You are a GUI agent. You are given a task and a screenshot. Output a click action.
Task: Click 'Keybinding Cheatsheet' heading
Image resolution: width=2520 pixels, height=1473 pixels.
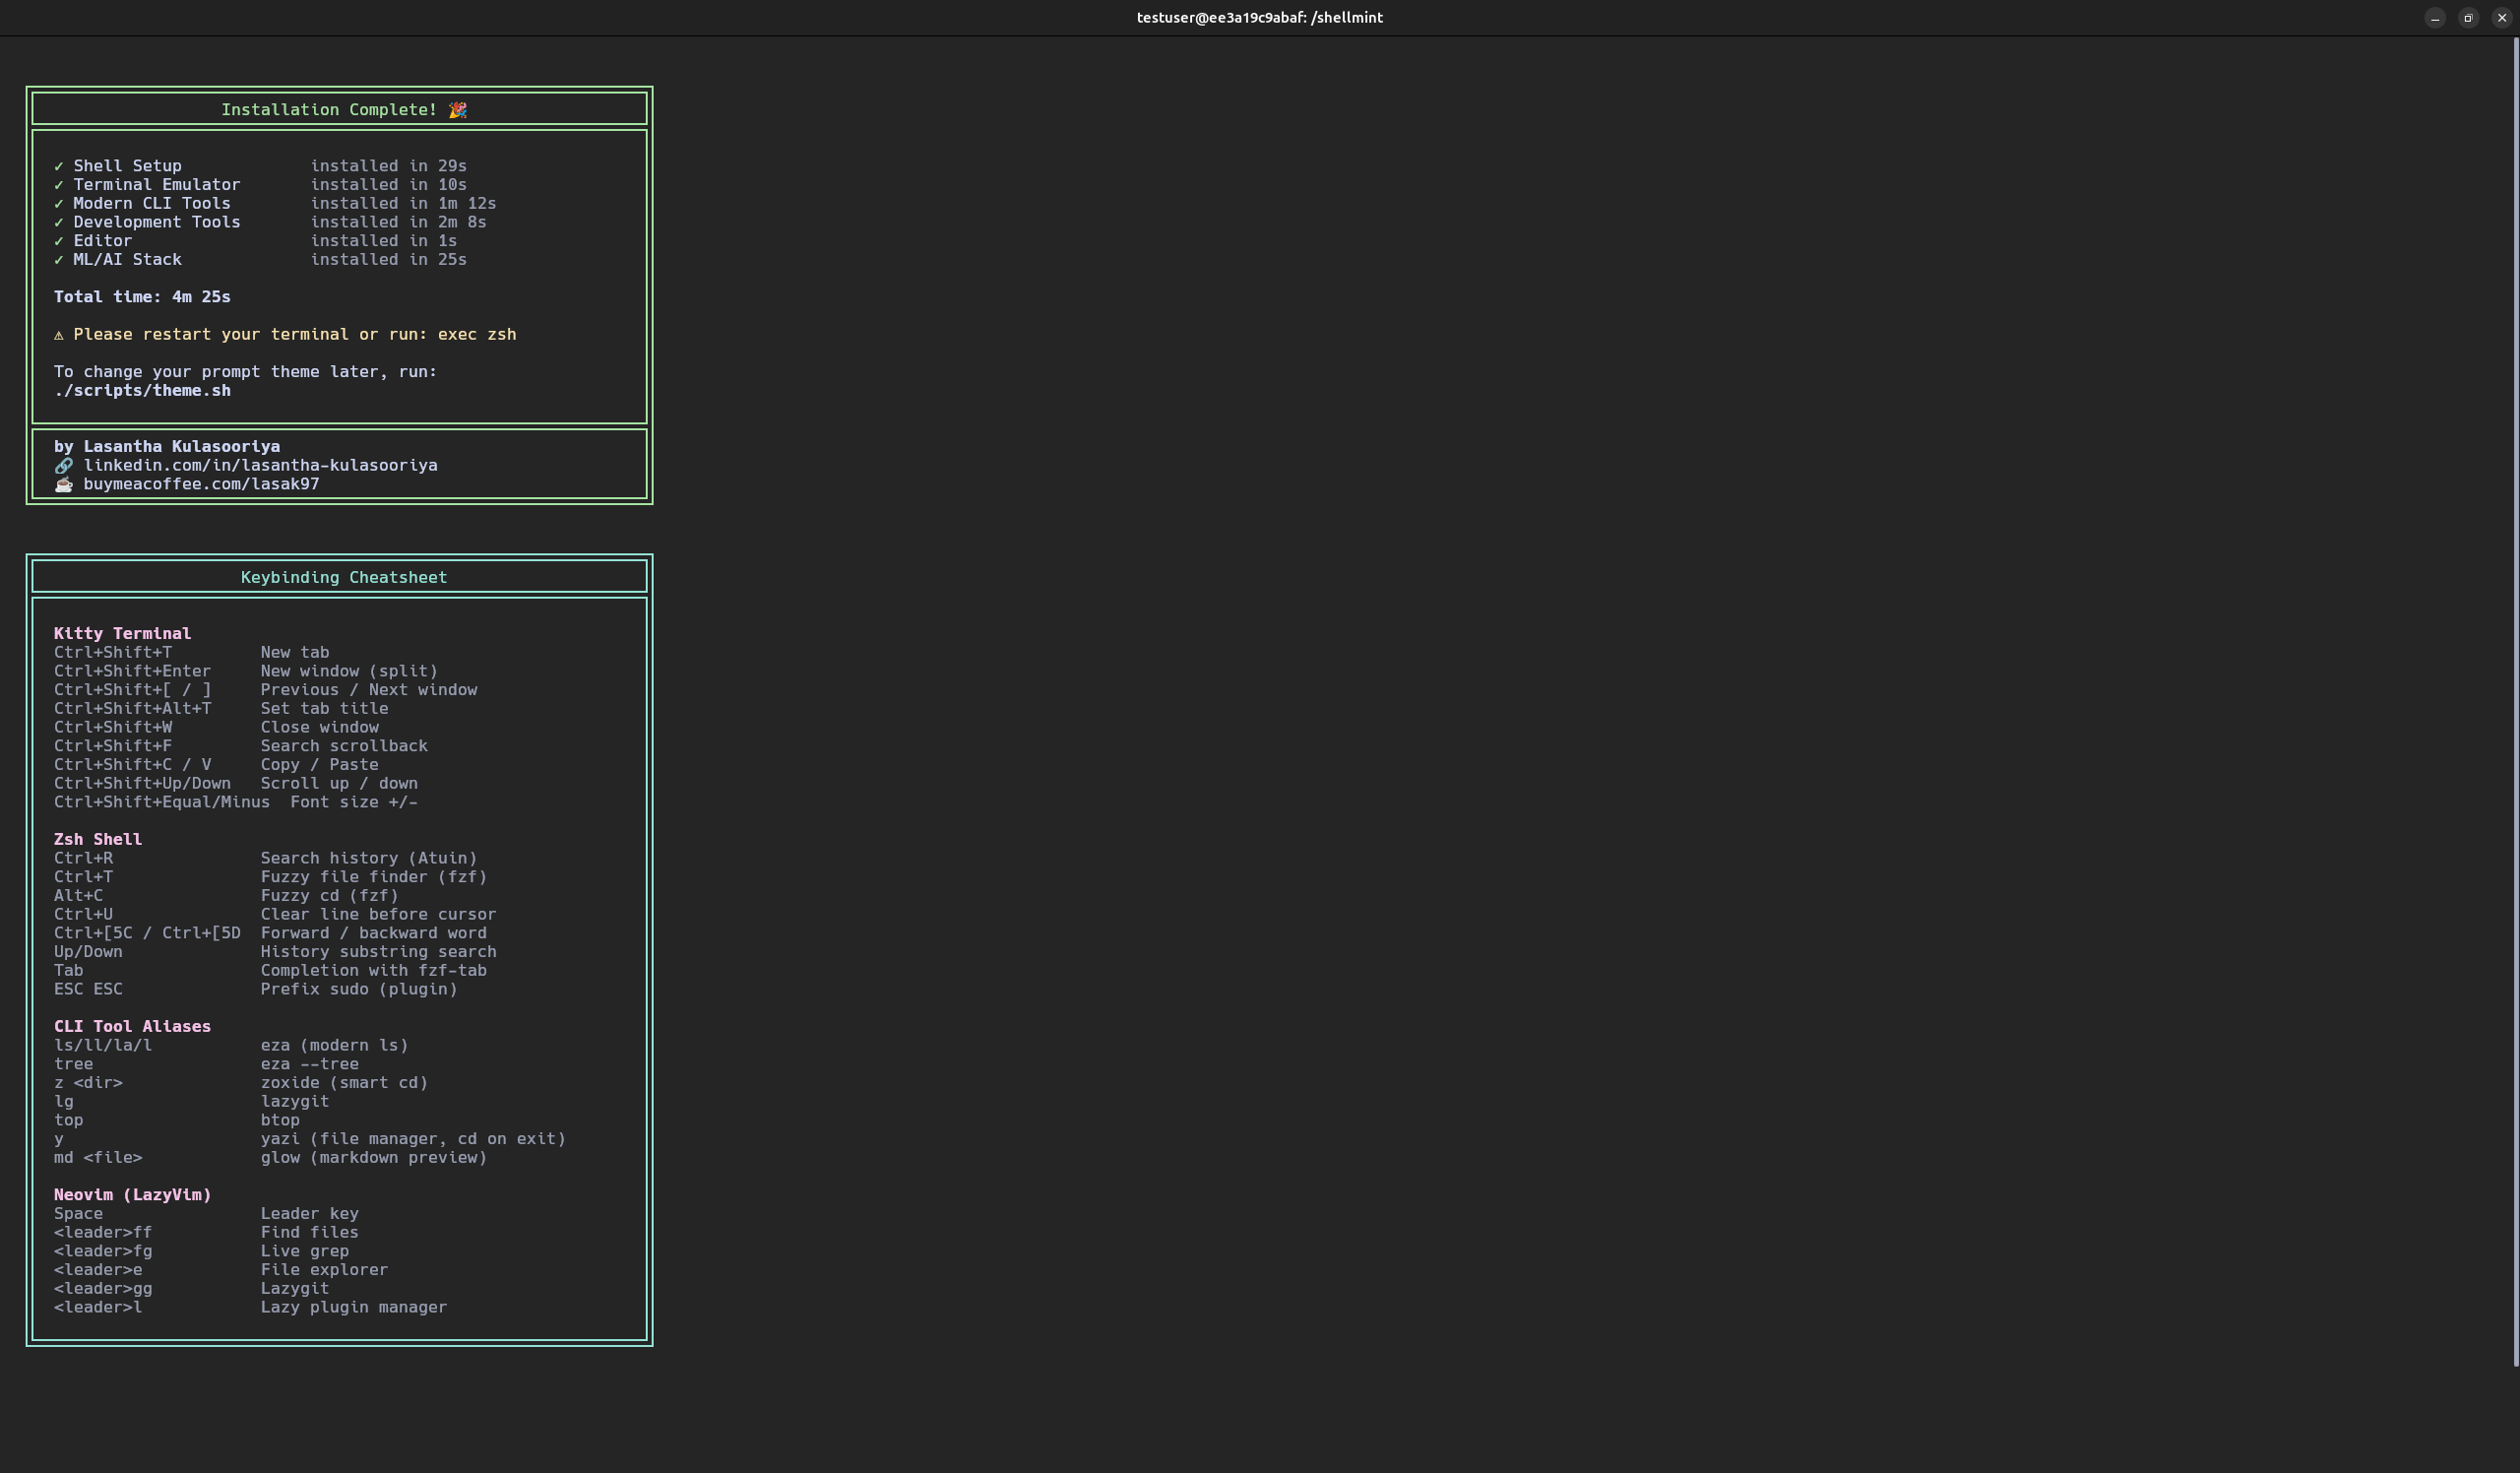(x=344, y=577)
